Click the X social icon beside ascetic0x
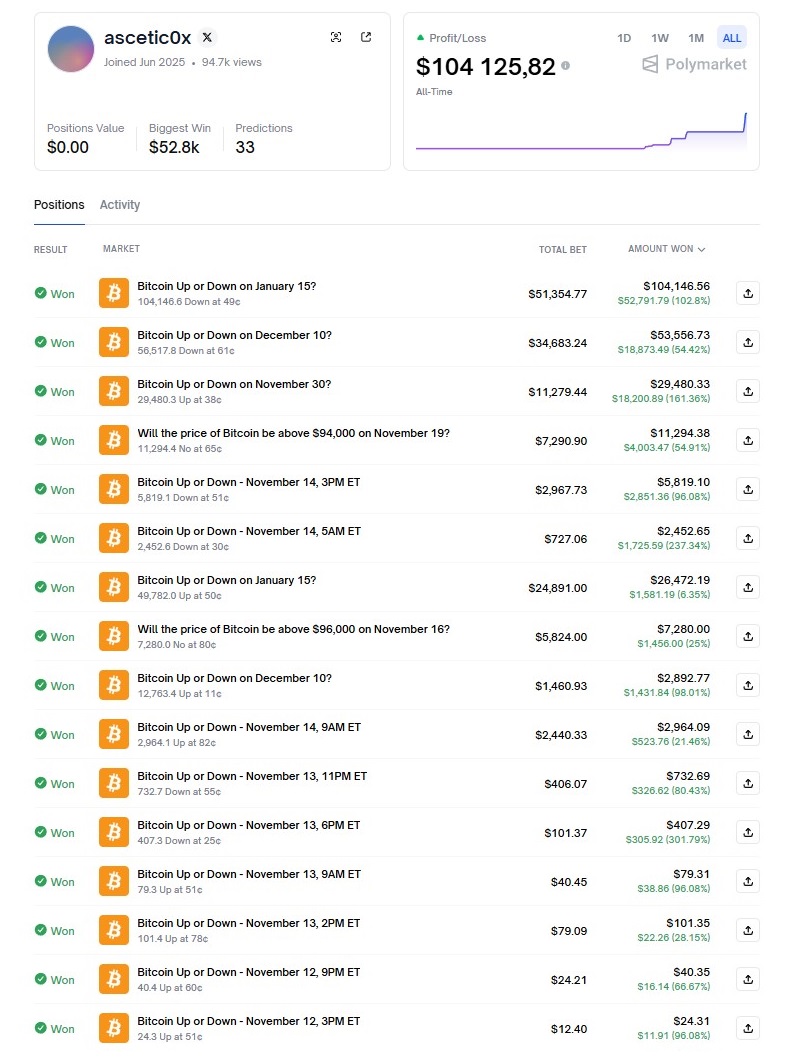 click(207, 38)
